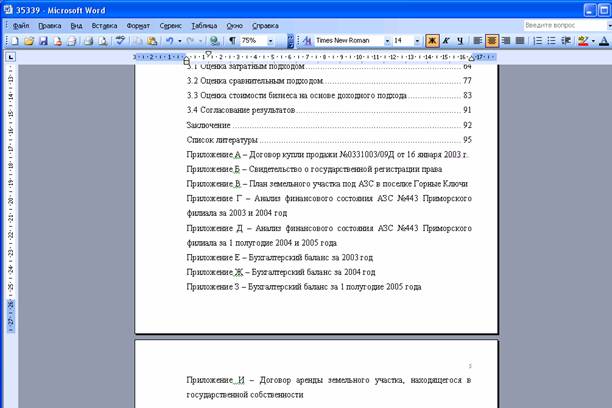
Task: Click inside the zoom 75% field
Action: point(253,41)
